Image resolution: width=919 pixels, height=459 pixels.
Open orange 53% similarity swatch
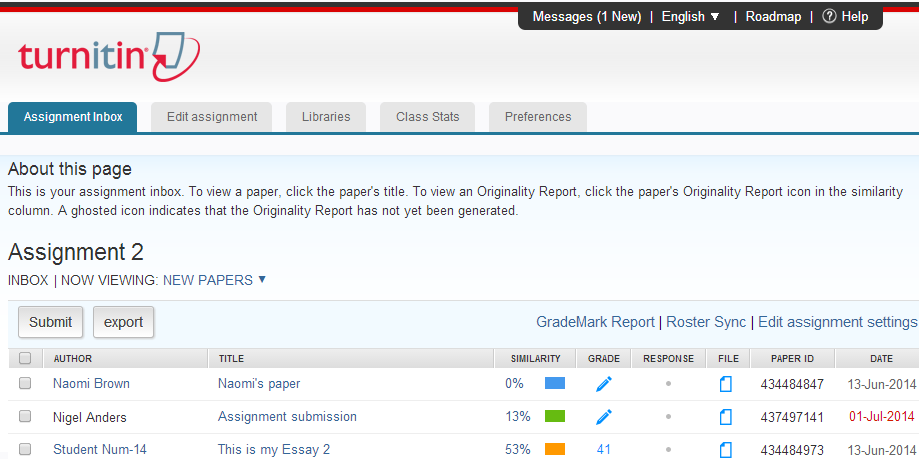click(x=554, y=449)
